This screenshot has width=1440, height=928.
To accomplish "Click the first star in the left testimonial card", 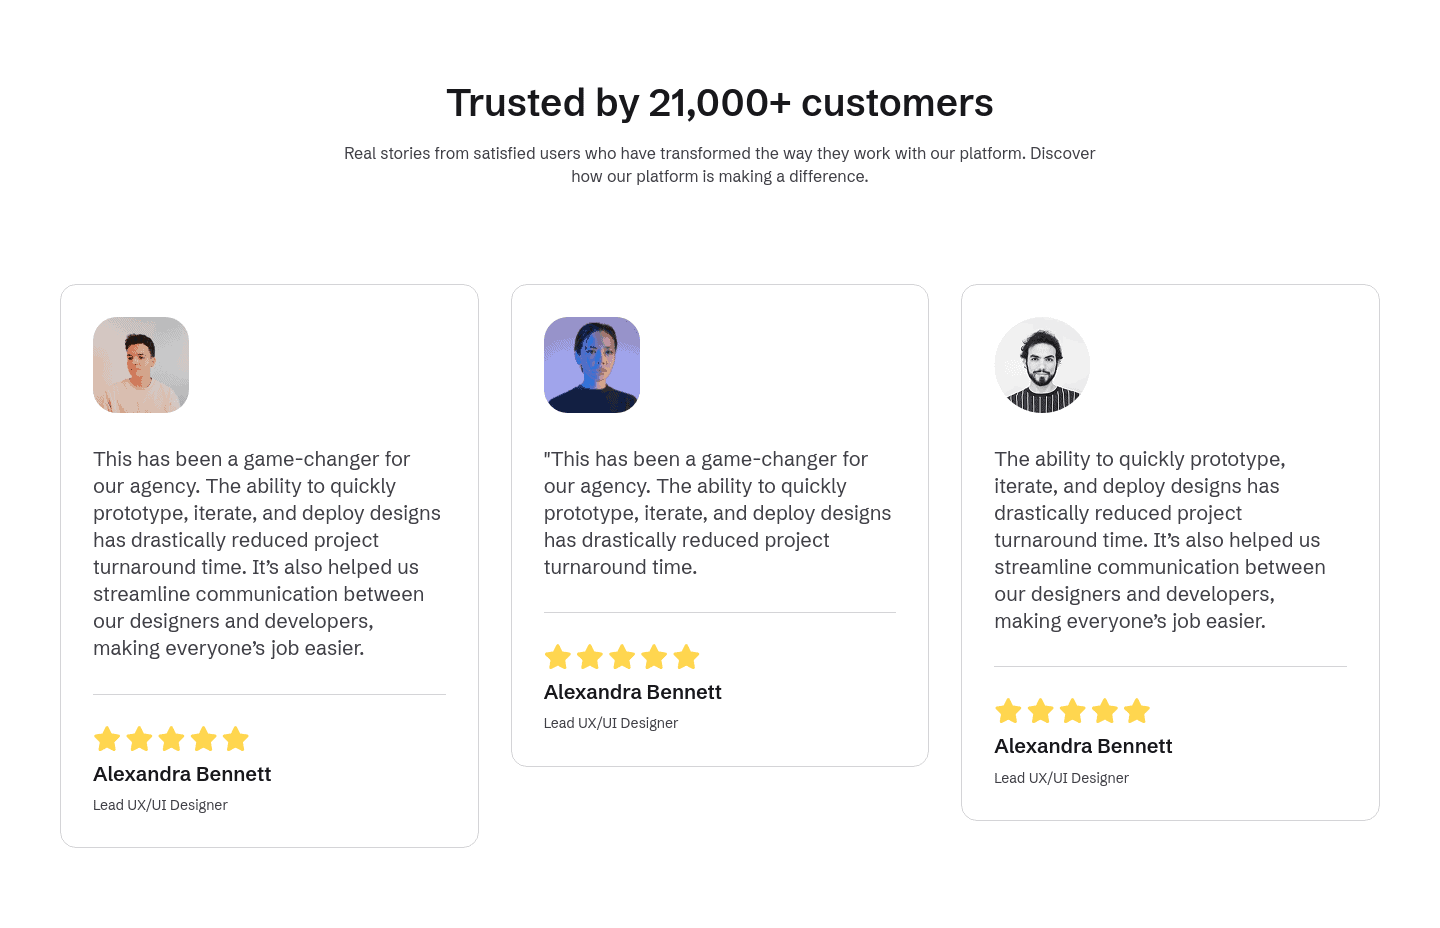I will coord(107,739).
